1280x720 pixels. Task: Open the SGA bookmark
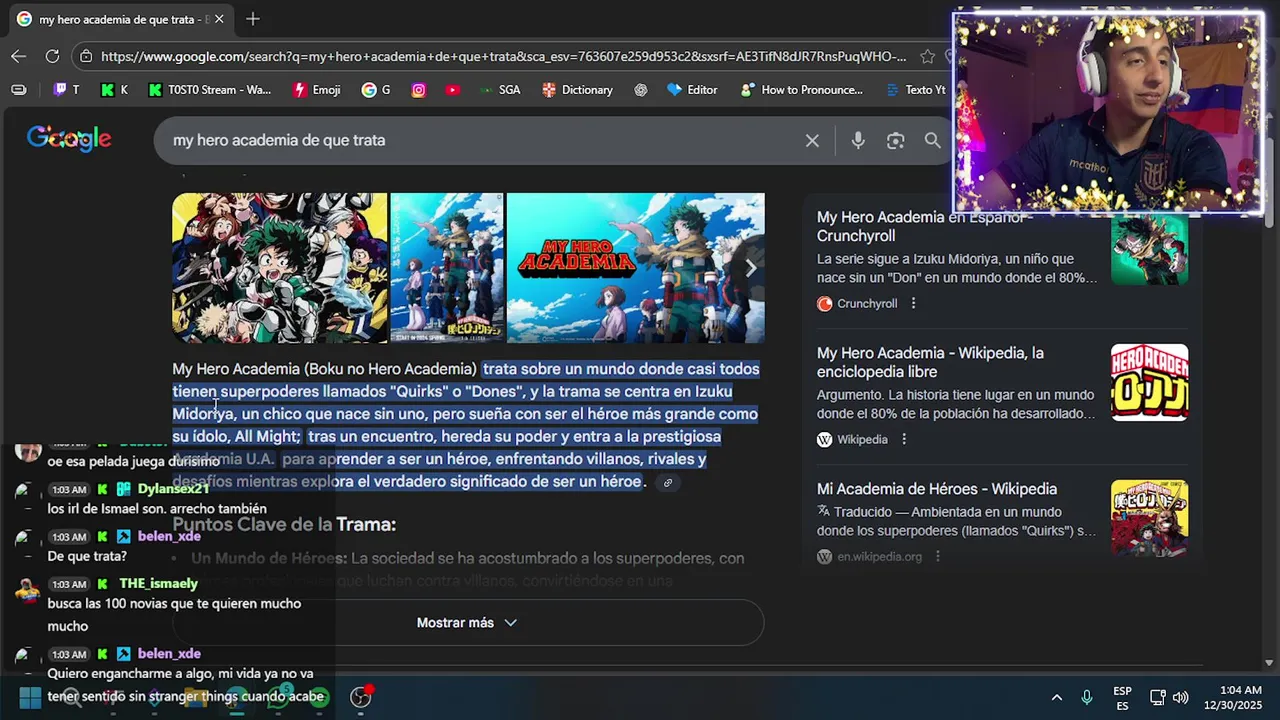click(499, 90)
